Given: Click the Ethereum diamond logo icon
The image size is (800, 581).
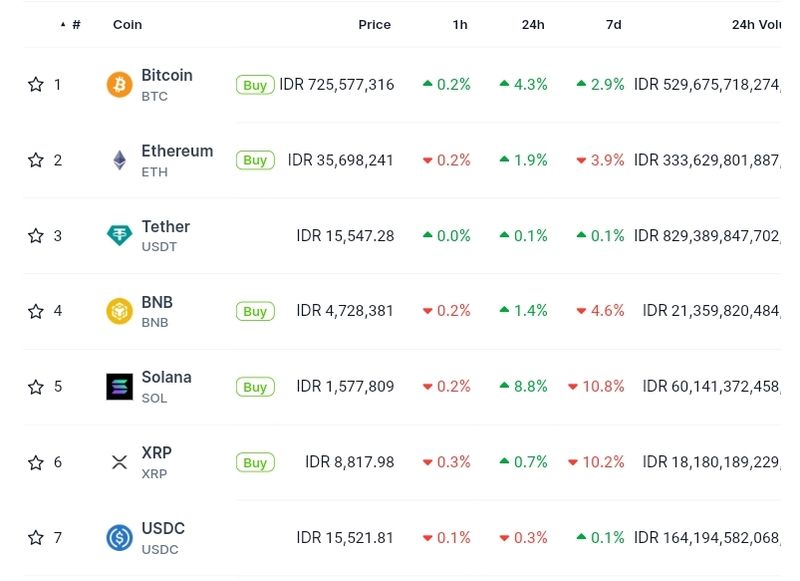Looking at the screenshot, I should click(119, 160).
